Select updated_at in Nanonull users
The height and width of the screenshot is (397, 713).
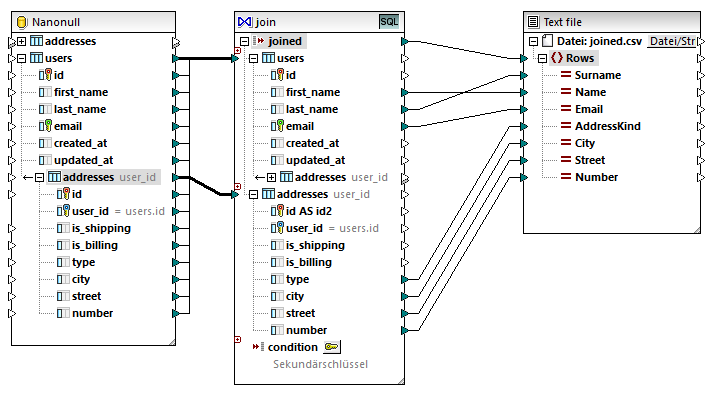[x=84, y=160]
